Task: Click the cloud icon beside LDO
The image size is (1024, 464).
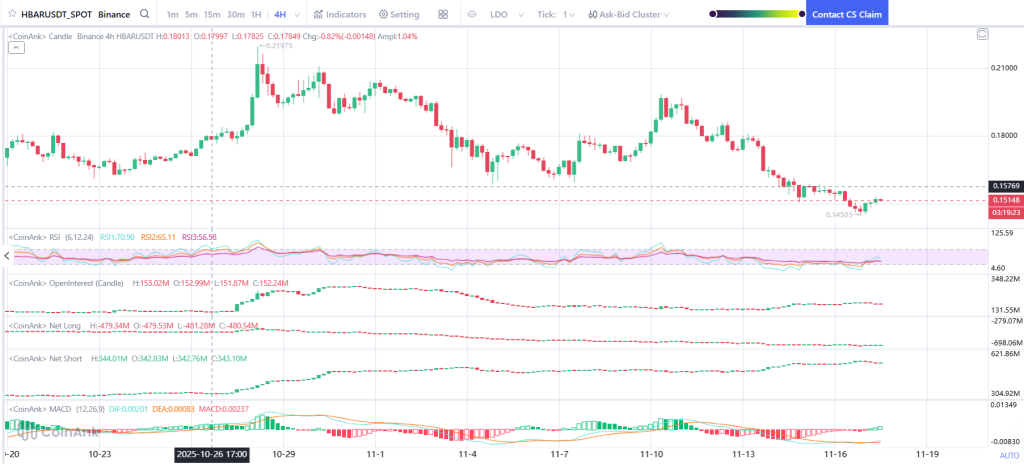Action: 472,14
